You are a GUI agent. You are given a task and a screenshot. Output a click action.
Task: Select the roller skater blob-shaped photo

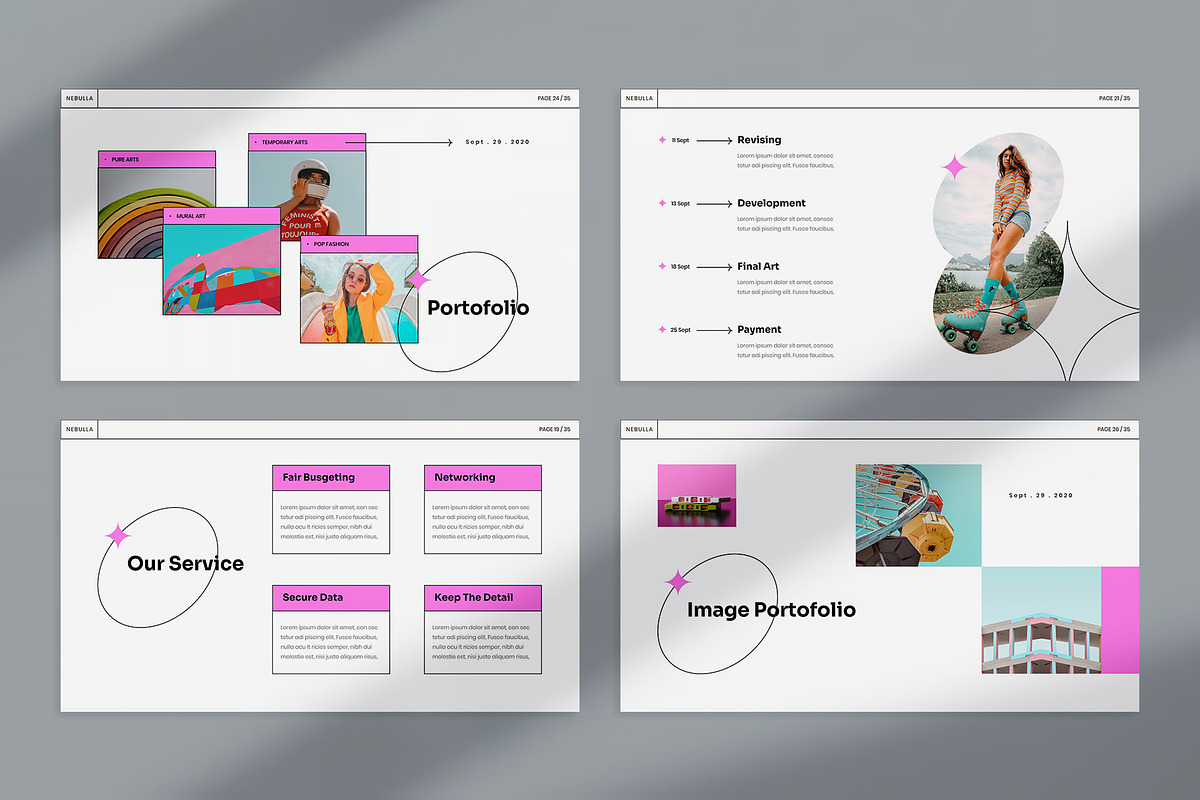pyautogui.click(x=999, y=243)
